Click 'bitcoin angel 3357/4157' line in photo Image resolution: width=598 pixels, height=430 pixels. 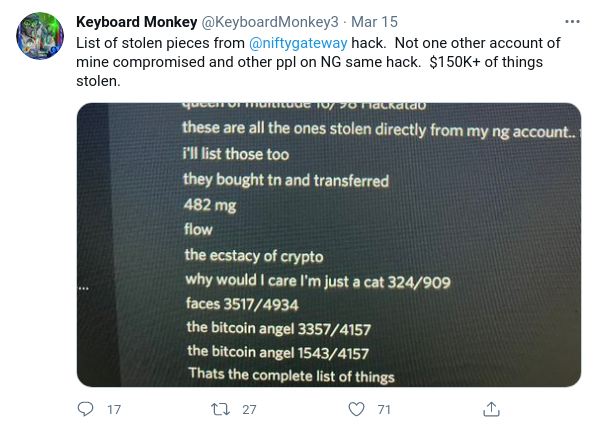[279, 329]
